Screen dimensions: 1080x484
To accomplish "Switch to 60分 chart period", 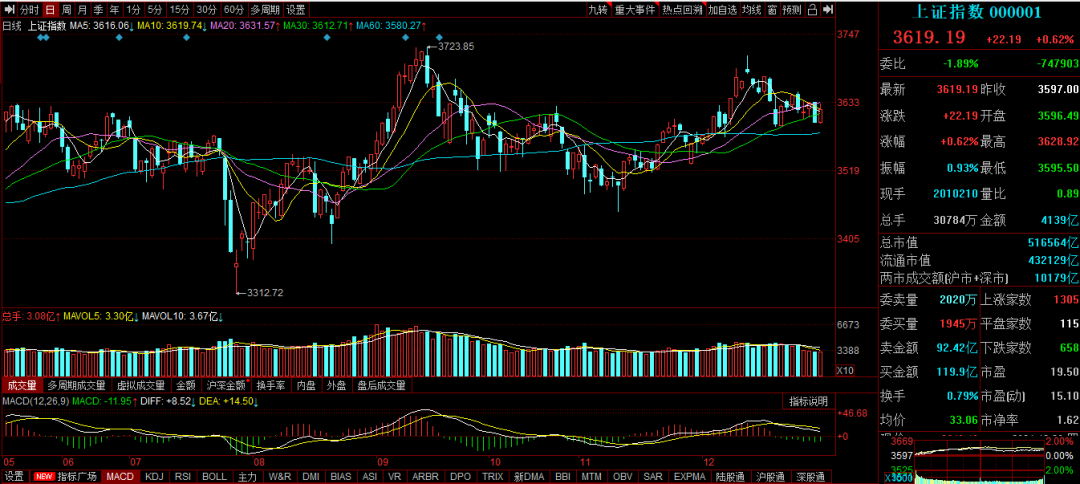I will coord(234,10).
